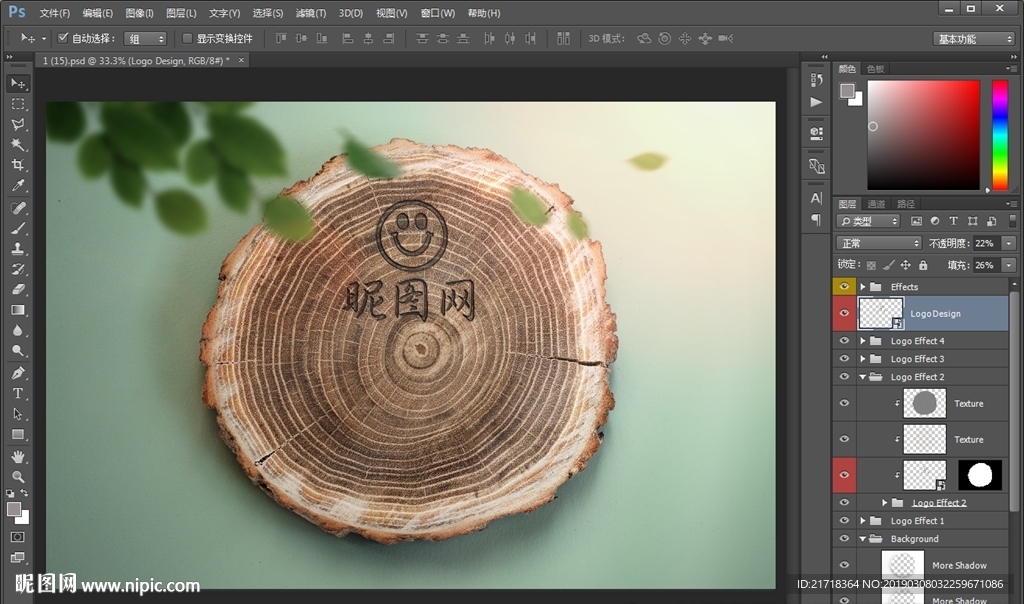This screenshot has height=604, width=1024.
Task: Select the Polygonal Lasso tool
Action: coord(18,125)
